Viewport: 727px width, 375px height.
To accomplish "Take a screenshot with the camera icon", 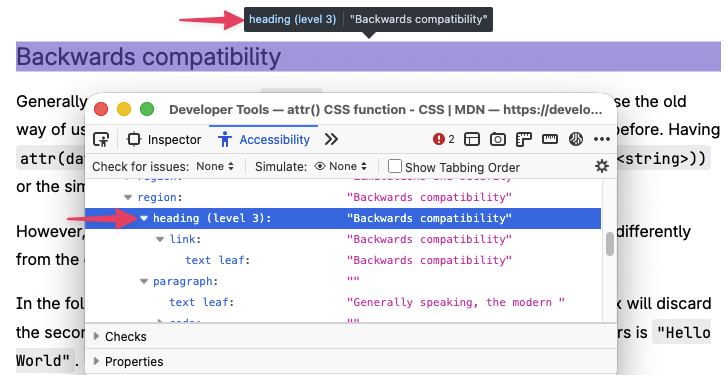I will 497,139.
